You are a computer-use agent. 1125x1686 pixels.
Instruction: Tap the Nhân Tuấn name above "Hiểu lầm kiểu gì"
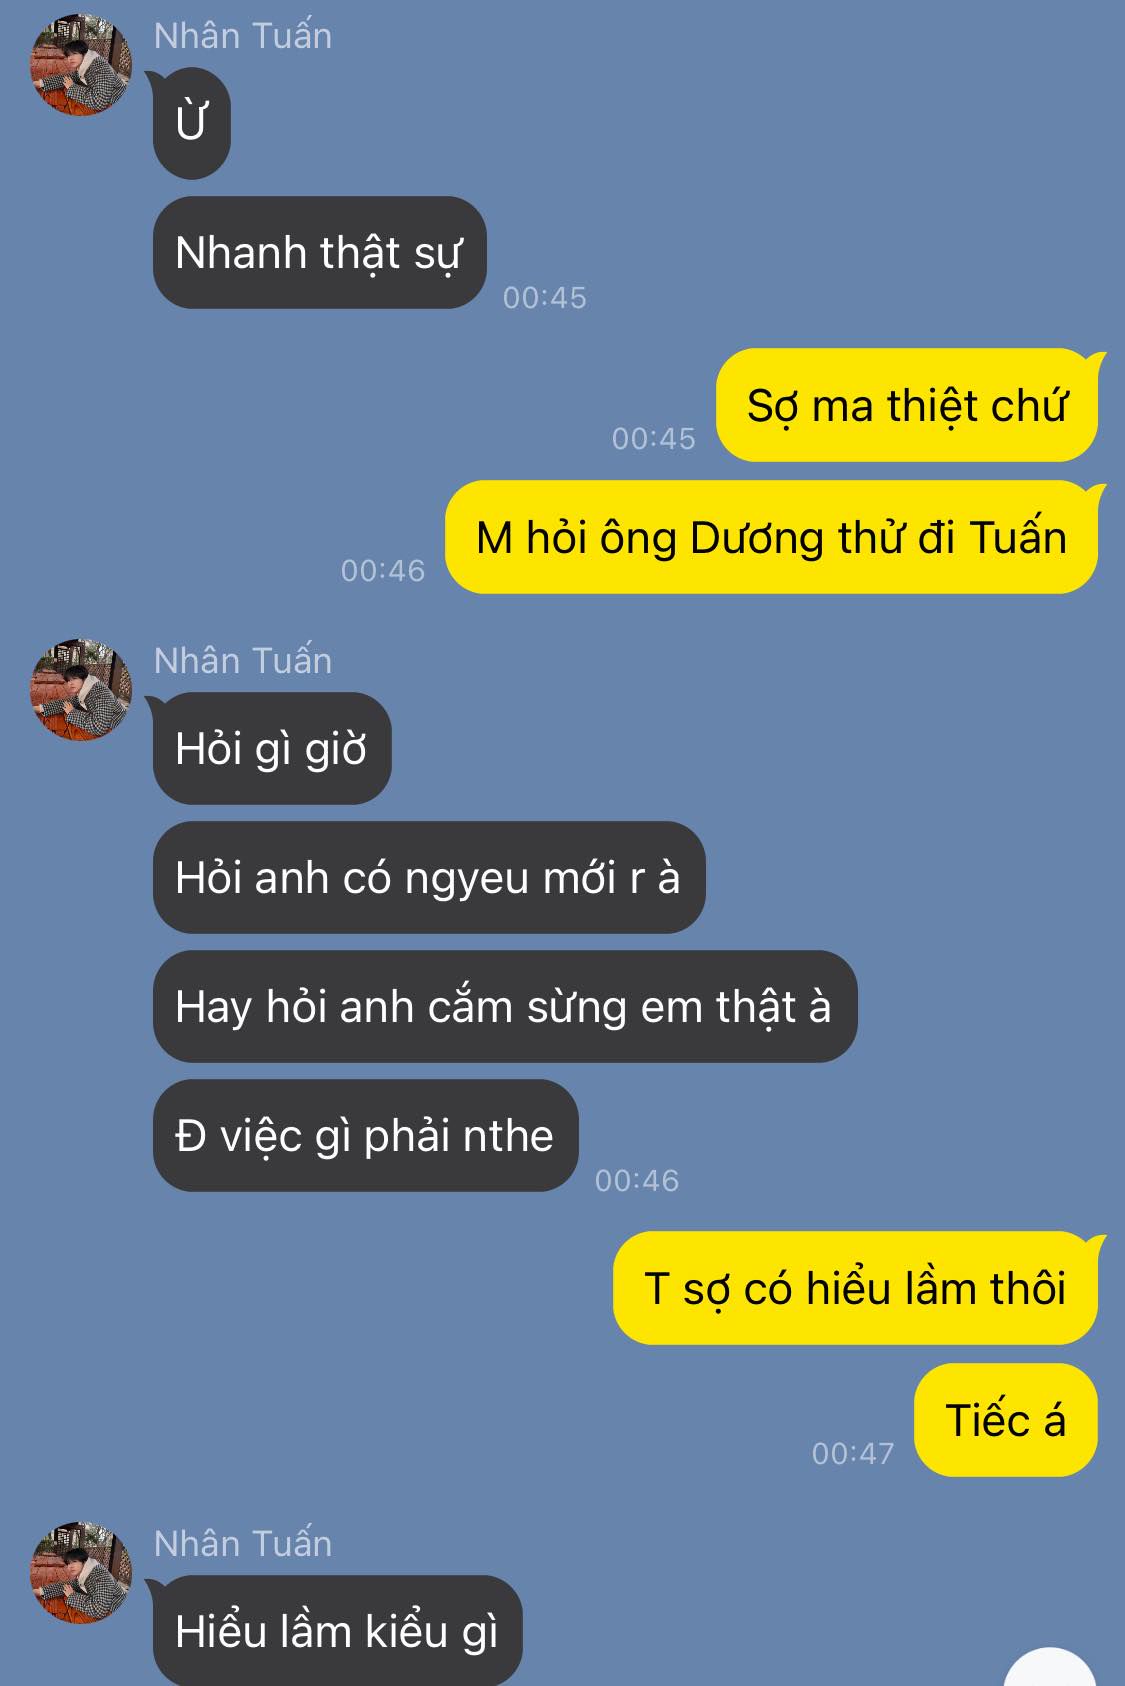point(243,1544)
